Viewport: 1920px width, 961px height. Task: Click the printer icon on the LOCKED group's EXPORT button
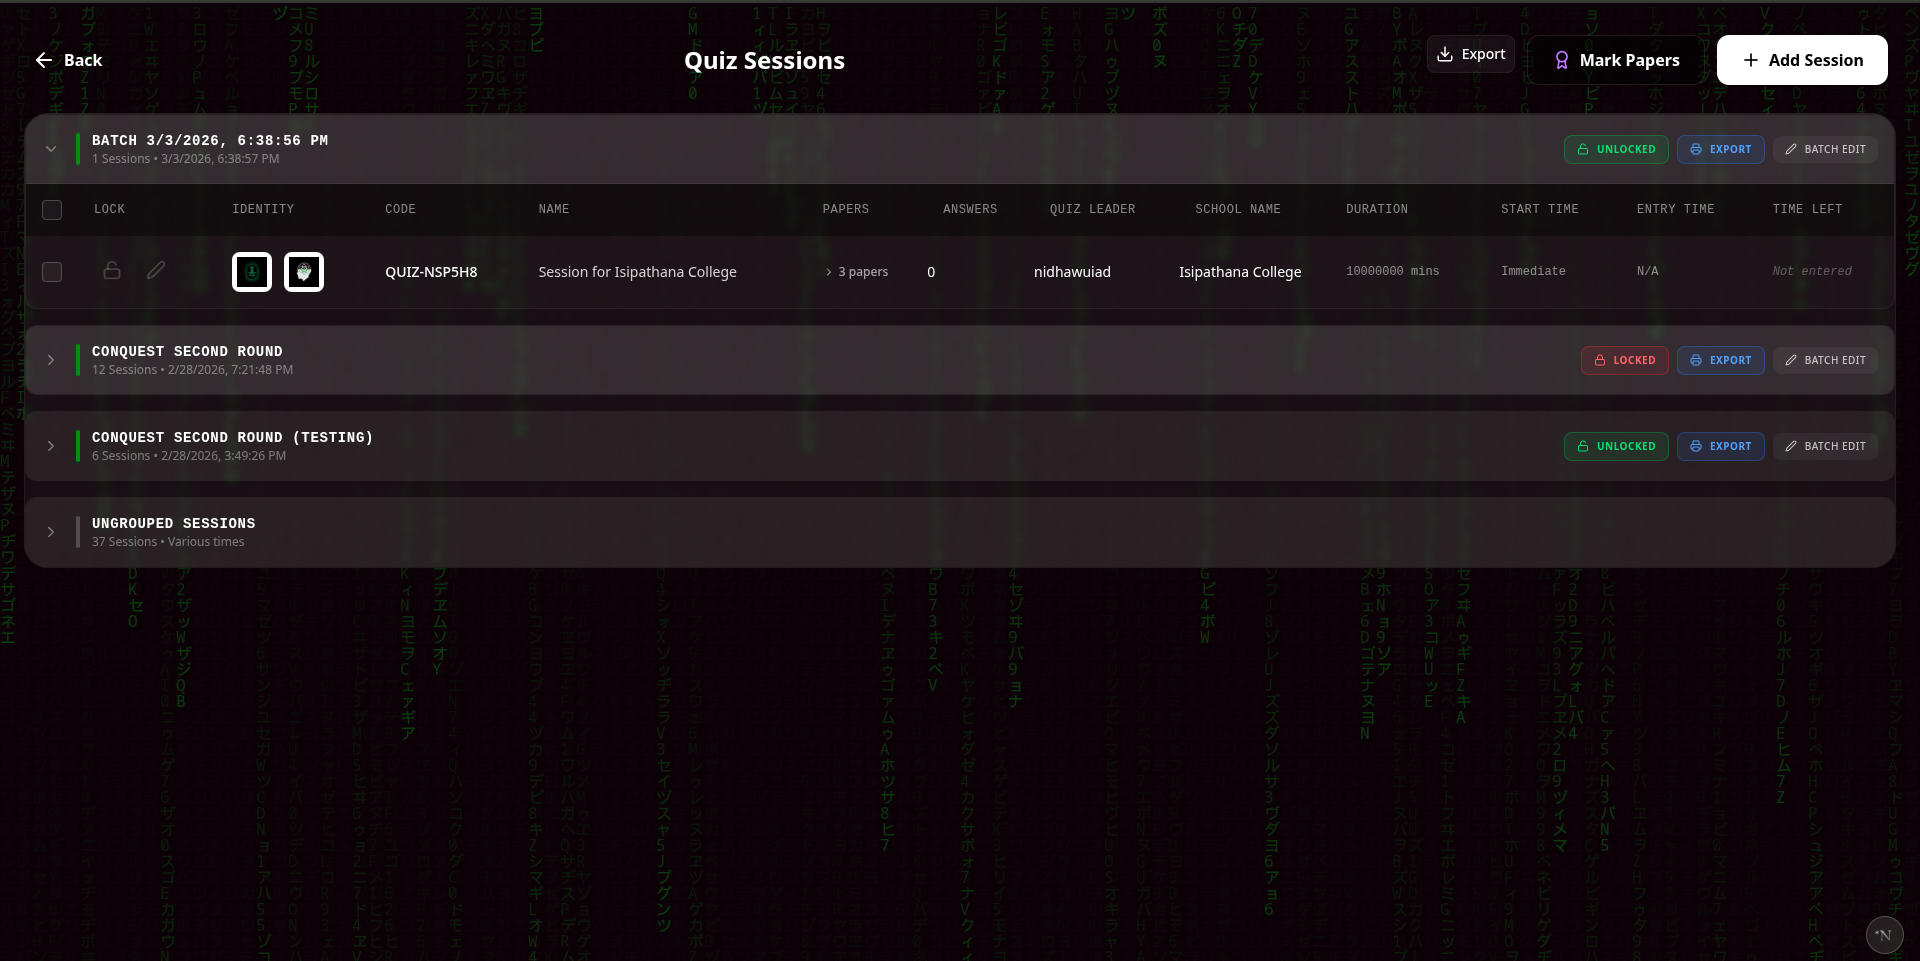[x=1697, y=360]
